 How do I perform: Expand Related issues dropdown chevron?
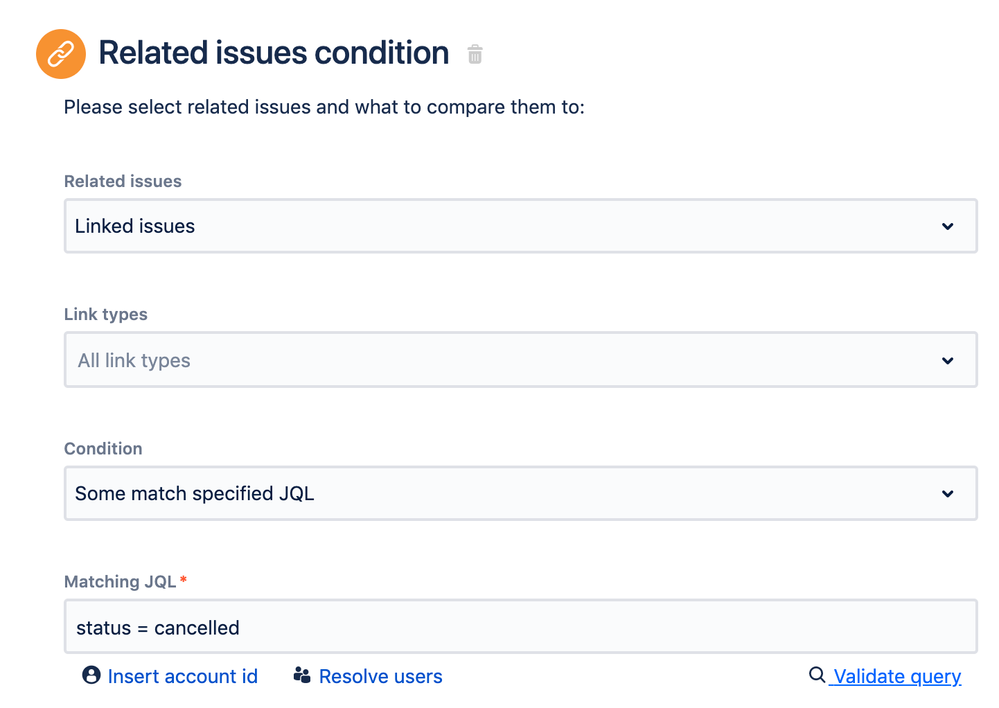point(947,226)
